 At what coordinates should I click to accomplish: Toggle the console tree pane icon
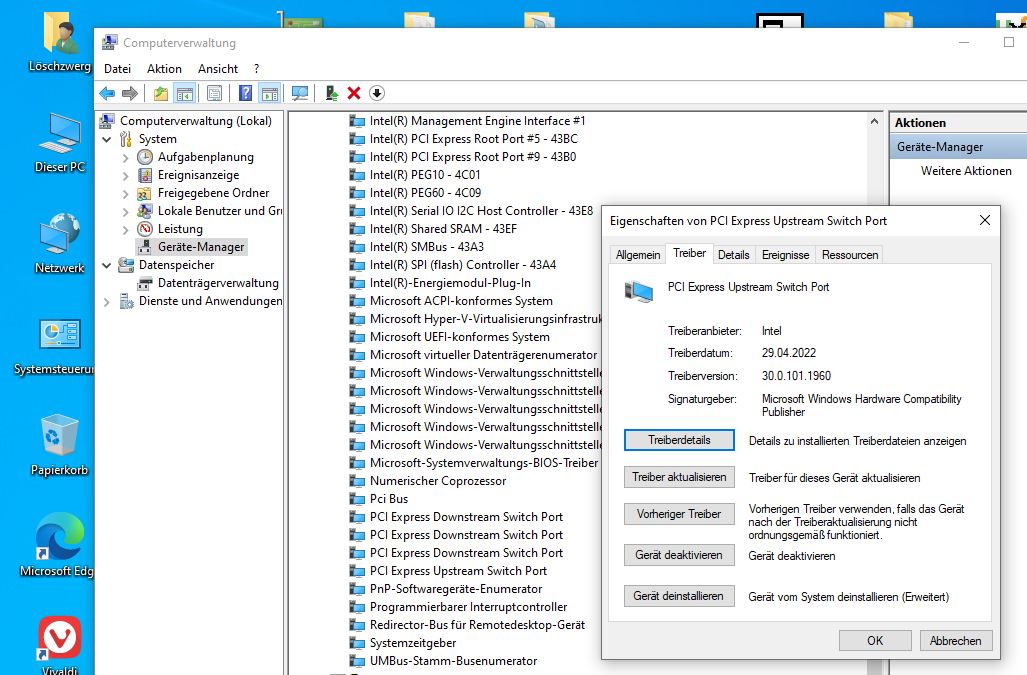tap(185, 94)
